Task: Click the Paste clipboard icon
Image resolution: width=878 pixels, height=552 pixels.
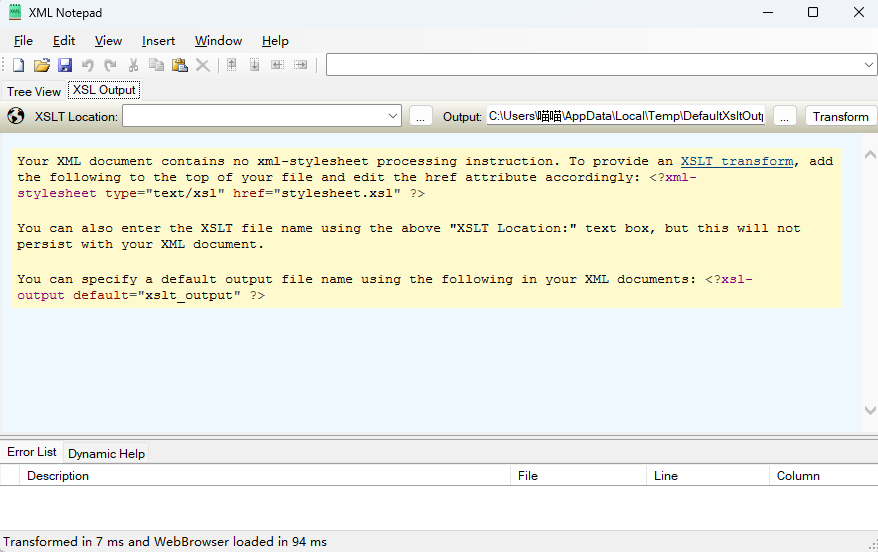Action: pyautogui.click(x=180, y=65)
